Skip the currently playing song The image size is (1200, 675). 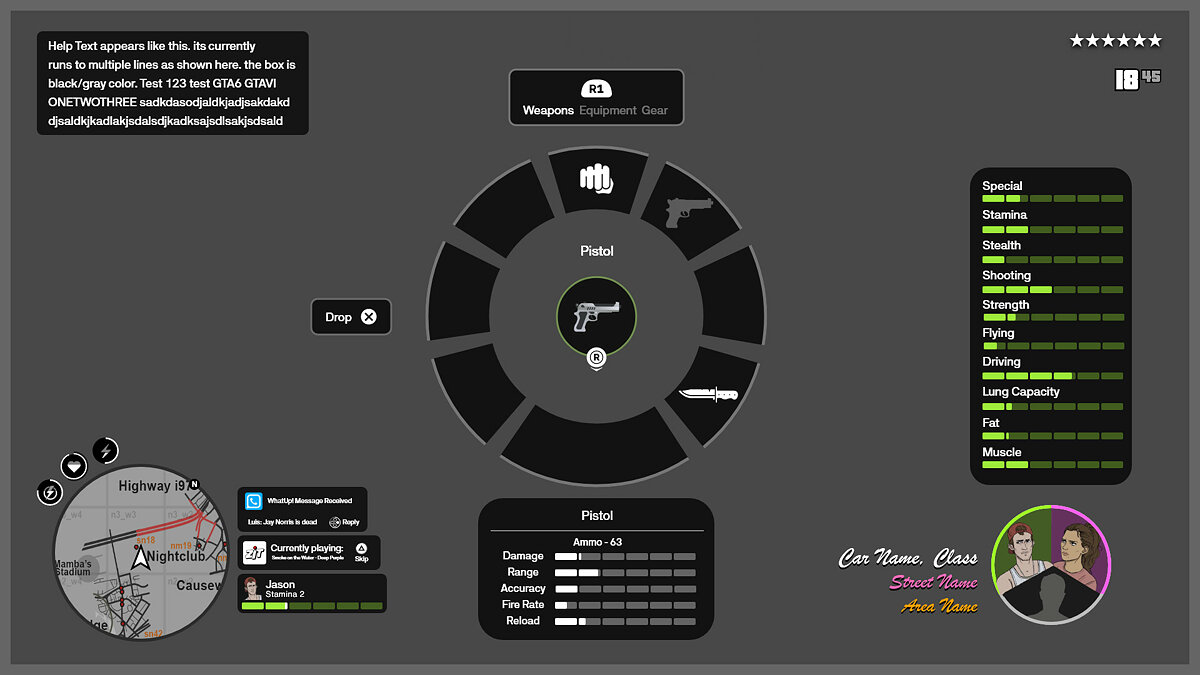[x=361, y=551]
